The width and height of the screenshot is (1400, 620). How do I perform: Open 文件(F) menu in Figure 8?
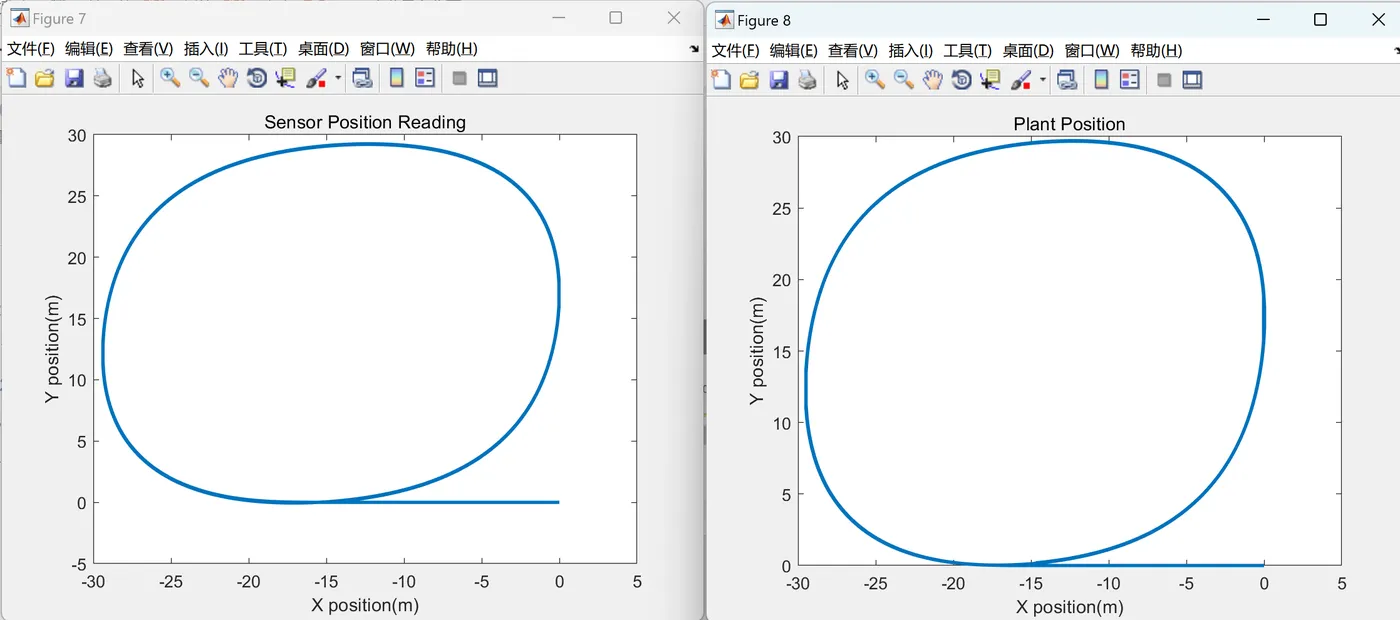point(735,50)
